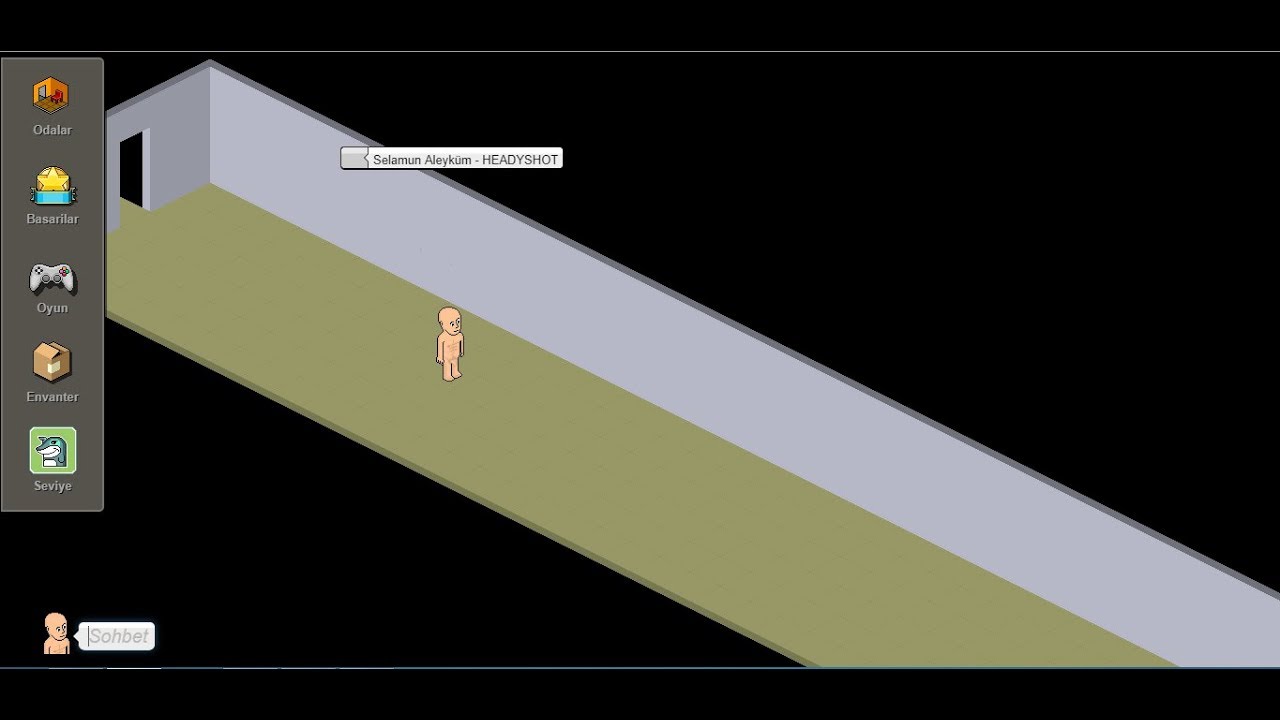Click the "Seviye" label
The height and width of the screenshot is (720, 1280).
[52, 486]
